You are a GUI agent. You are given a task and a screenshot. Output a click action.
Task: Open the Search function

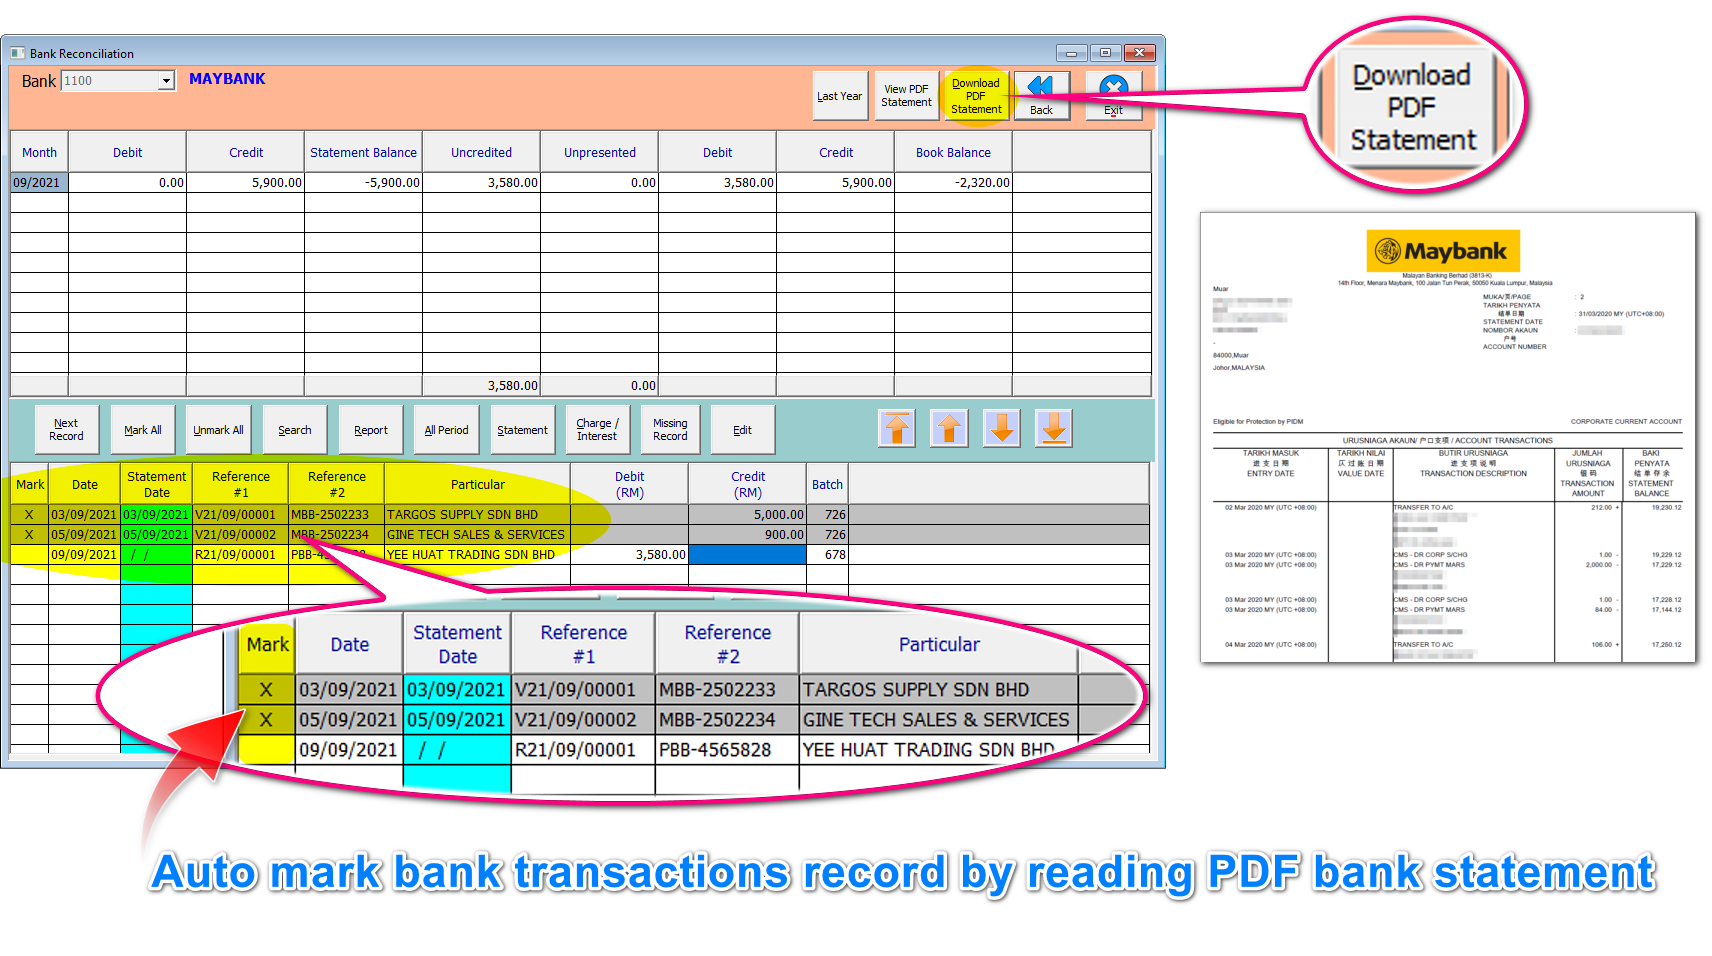click(293, 428)
